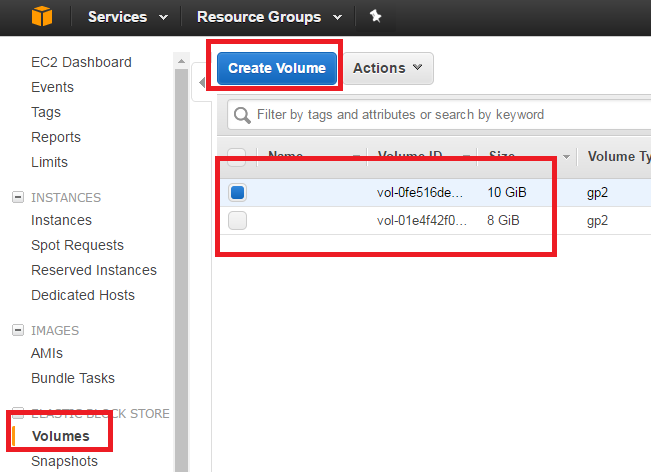
Task: Open EC2 Dashboard in the sidebar
Action: 82,62
